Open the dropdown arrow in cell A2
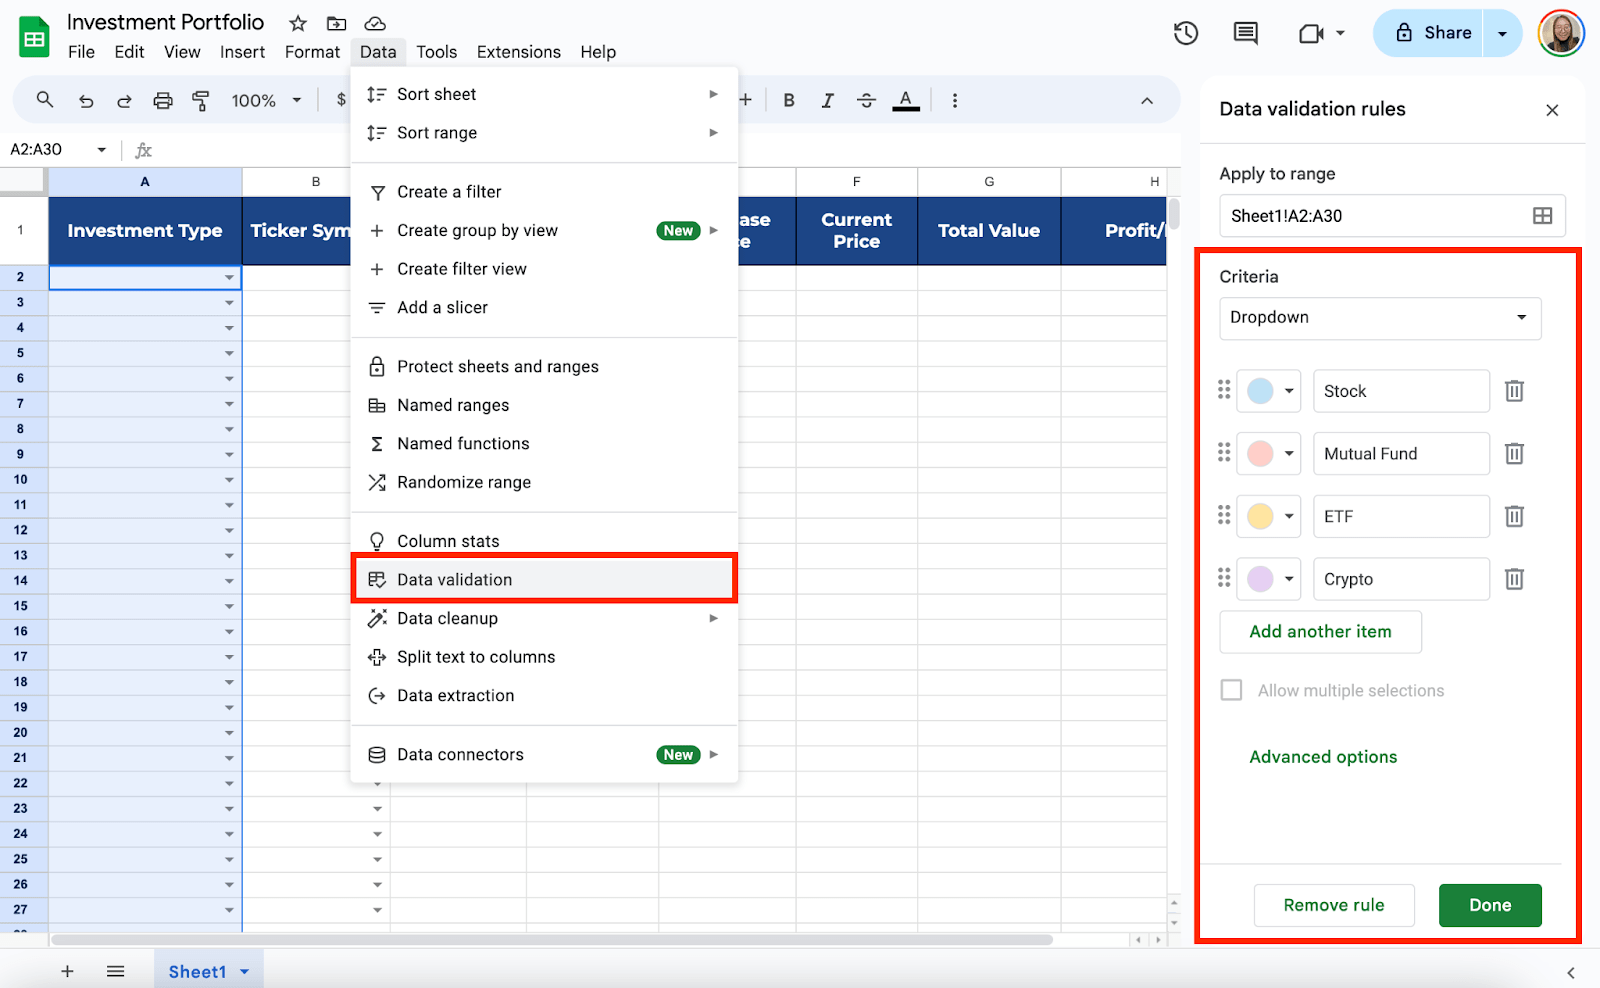The height and width of the screenshot is (988, 1600). (x=229, y=278)
